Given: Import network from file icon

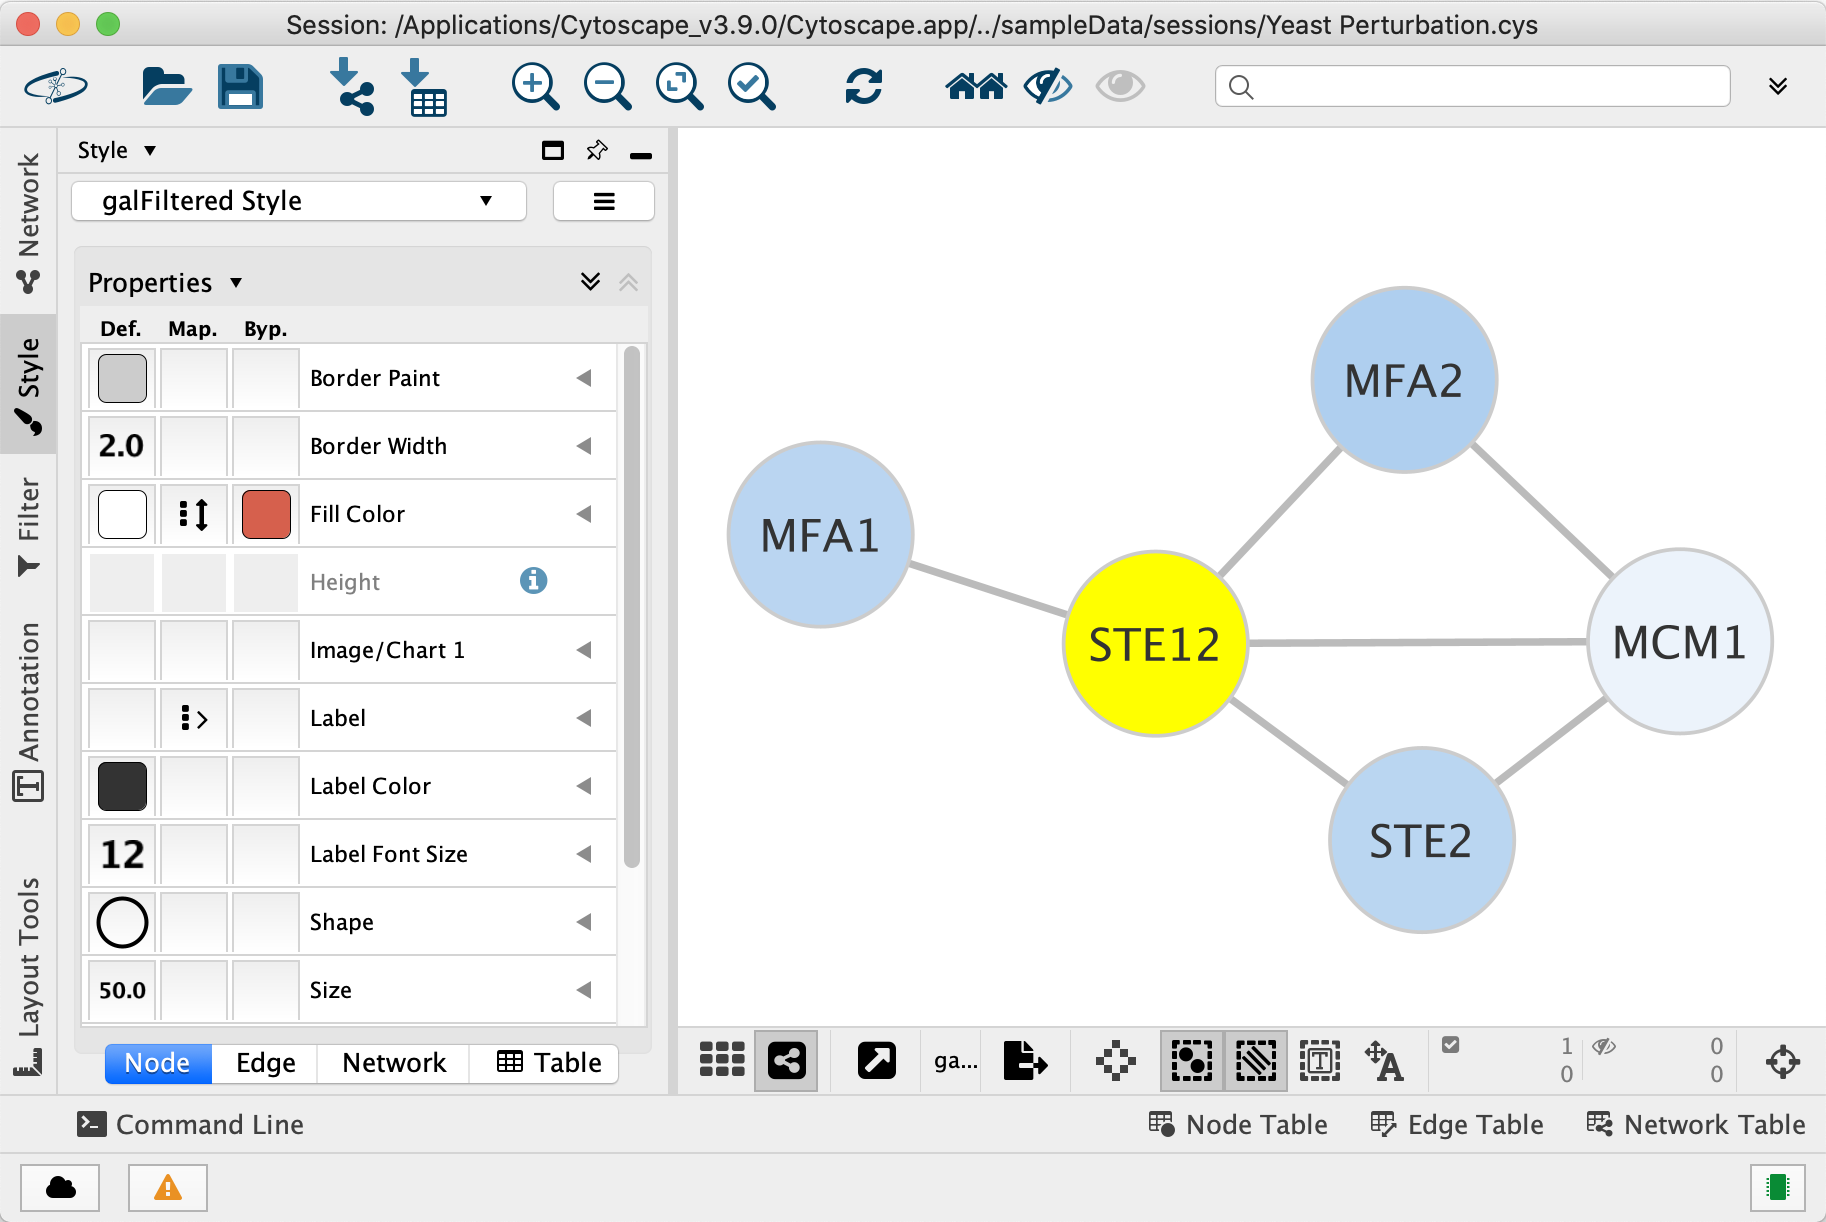Looking at the screenshot, I should tap(351, 86).
